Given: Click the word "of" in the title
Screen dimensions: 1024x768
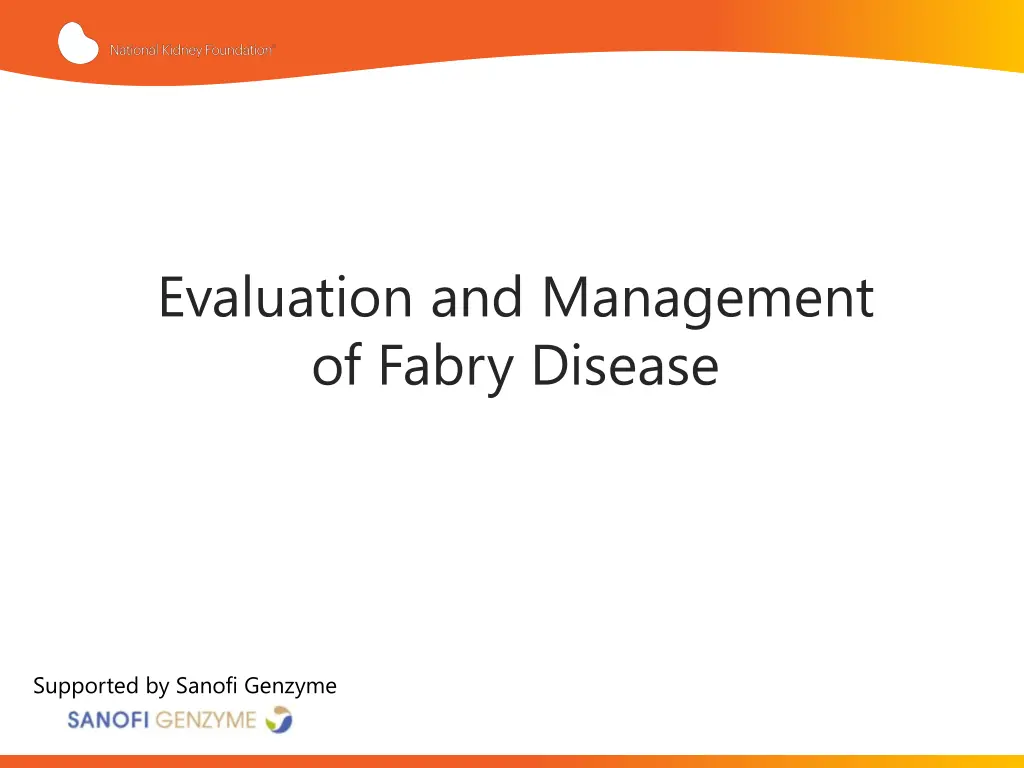Looking at the screenshot, I should click(x=338, y=366).
